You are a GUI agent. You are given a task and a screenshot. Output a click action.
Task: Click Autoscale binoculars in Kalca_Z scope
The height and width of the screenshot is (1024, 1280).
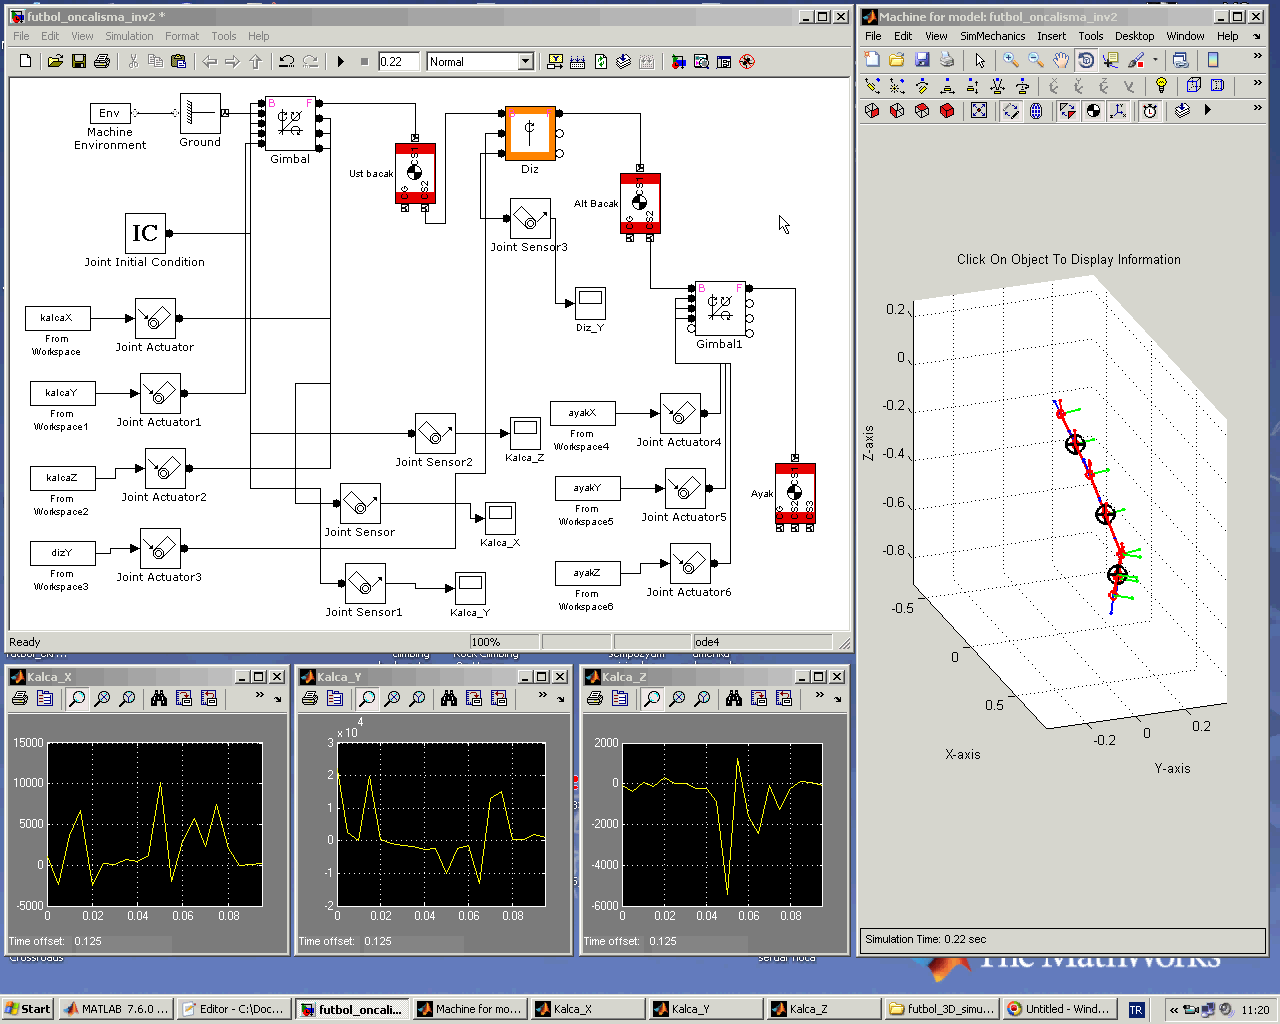734,698
